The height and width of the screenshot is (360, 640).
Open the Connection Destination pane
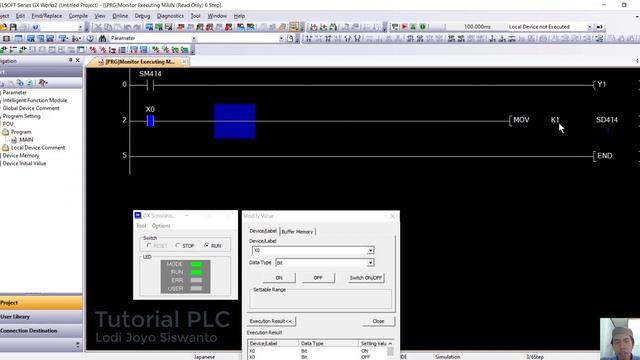[41, 331]
